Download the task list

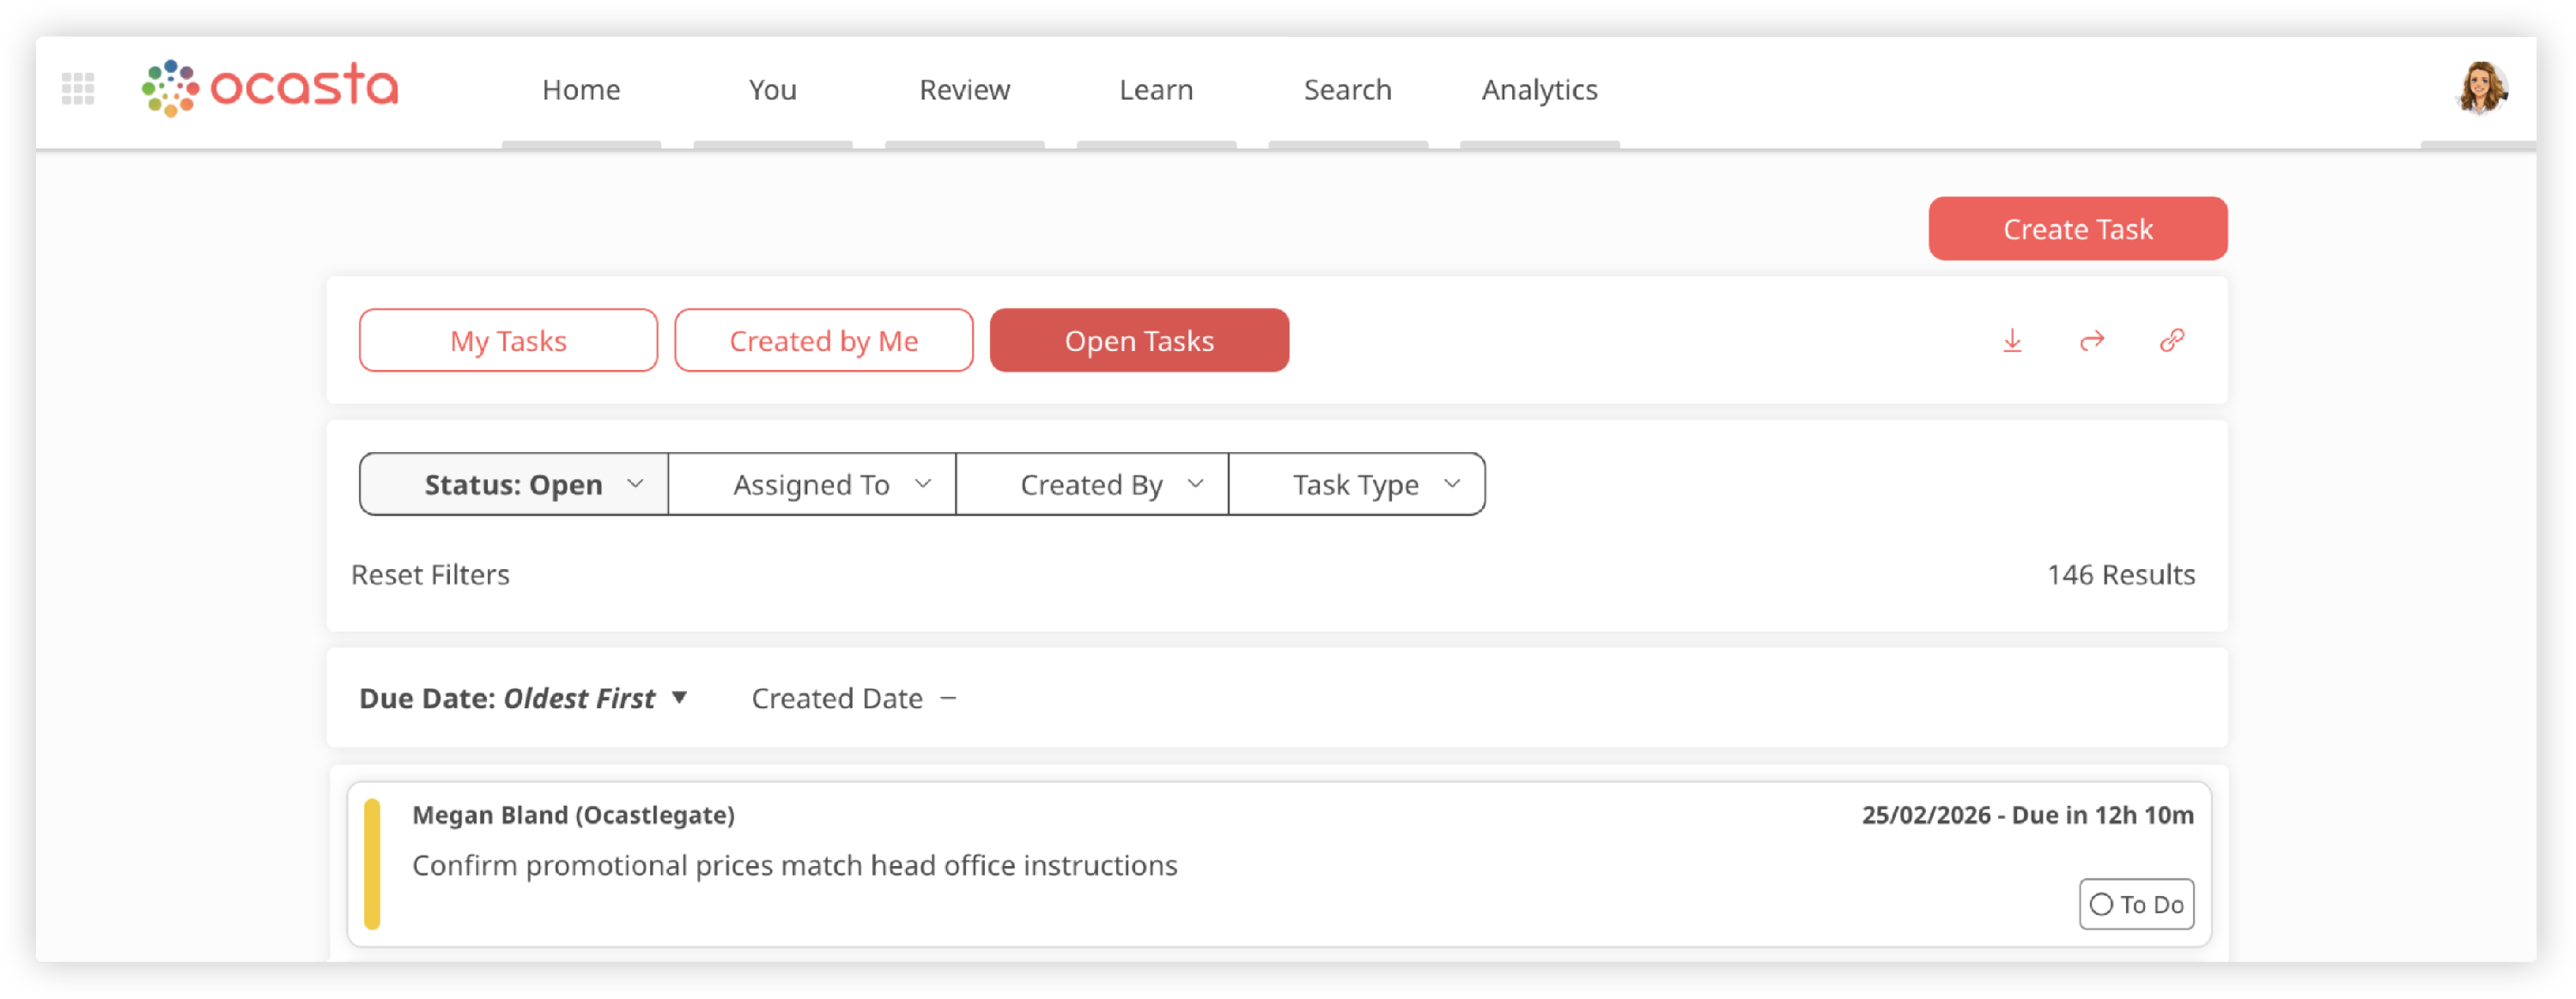click(x=2012, y=341)
